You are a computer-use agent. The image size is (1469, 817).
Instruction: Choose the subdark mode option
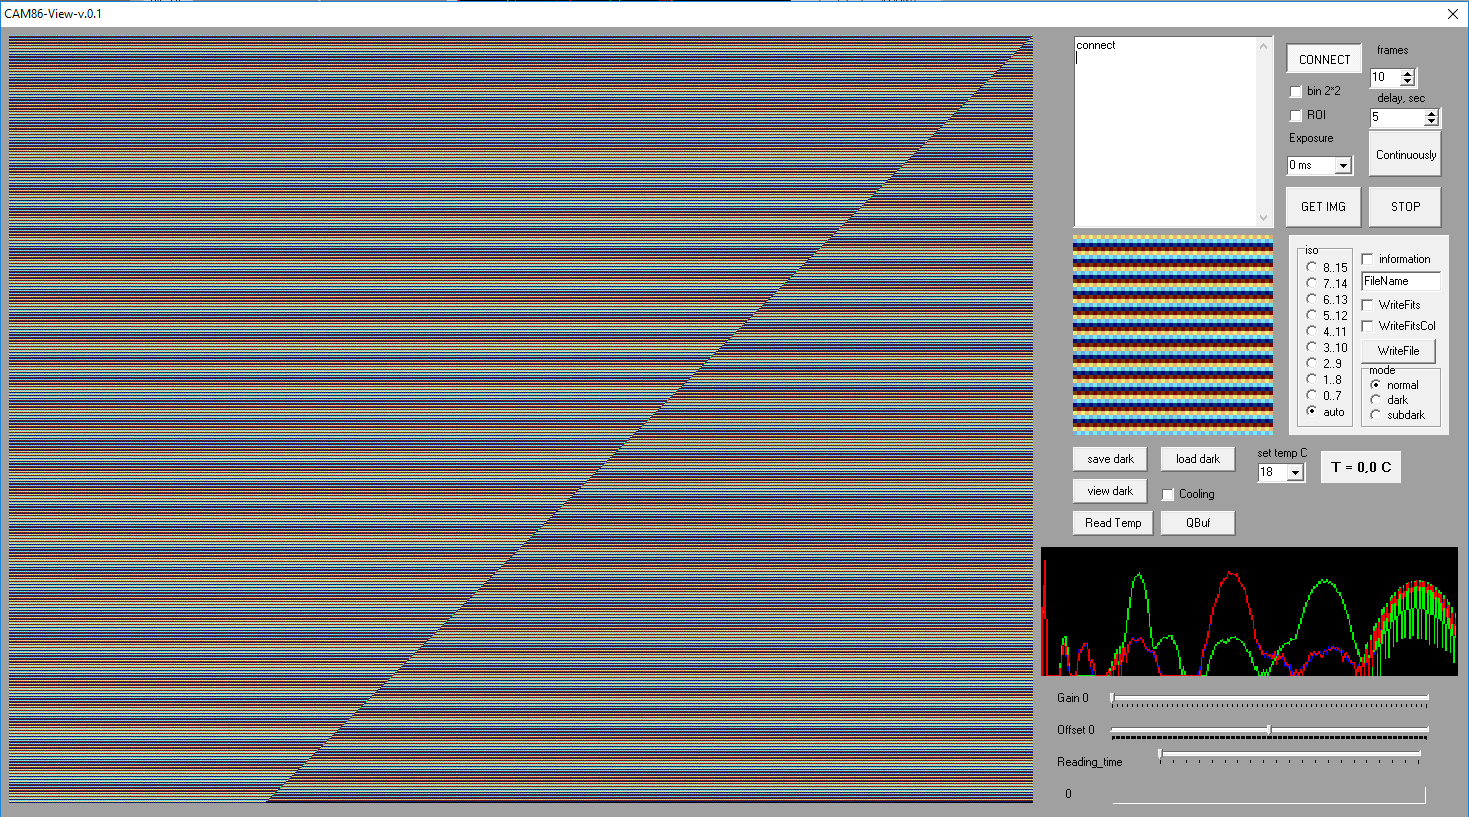coord(1376,415)
